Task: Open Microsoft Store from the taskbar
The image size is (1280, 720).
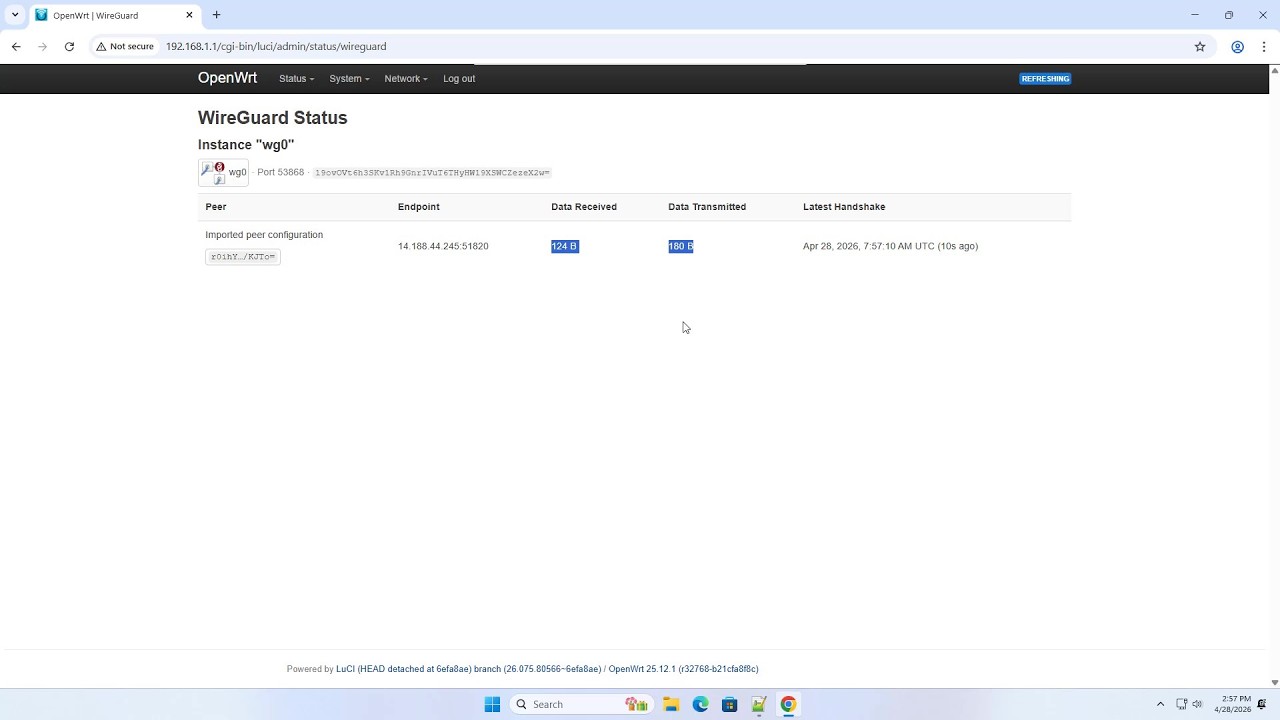Action: (730, 704)
